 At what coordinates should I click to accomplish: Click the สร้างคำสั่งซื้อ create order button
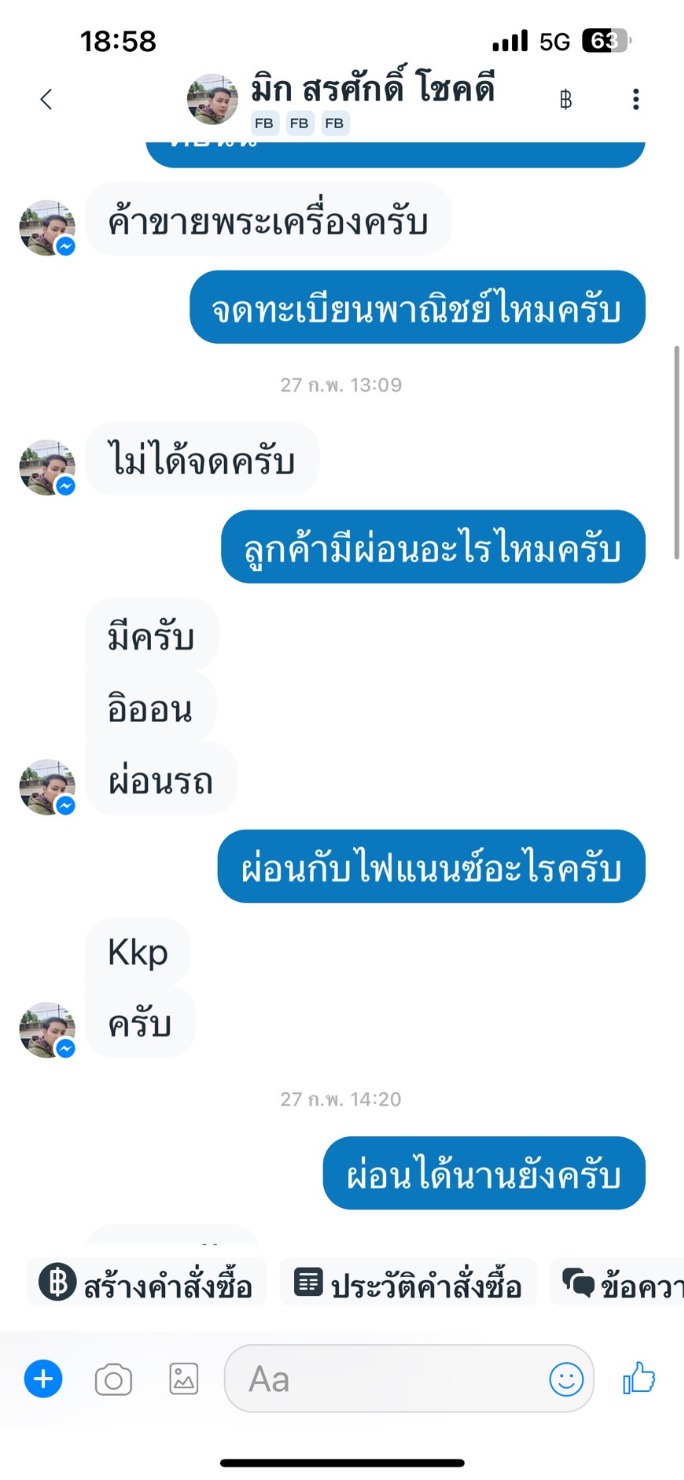(x=147, y=1283)
